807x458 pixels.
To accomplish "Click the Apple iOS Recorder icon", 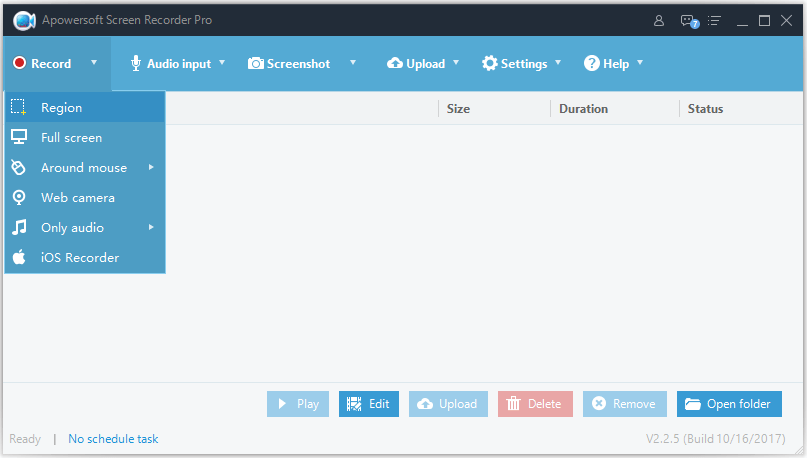I will pyautogui.click(x=19, y=257).
